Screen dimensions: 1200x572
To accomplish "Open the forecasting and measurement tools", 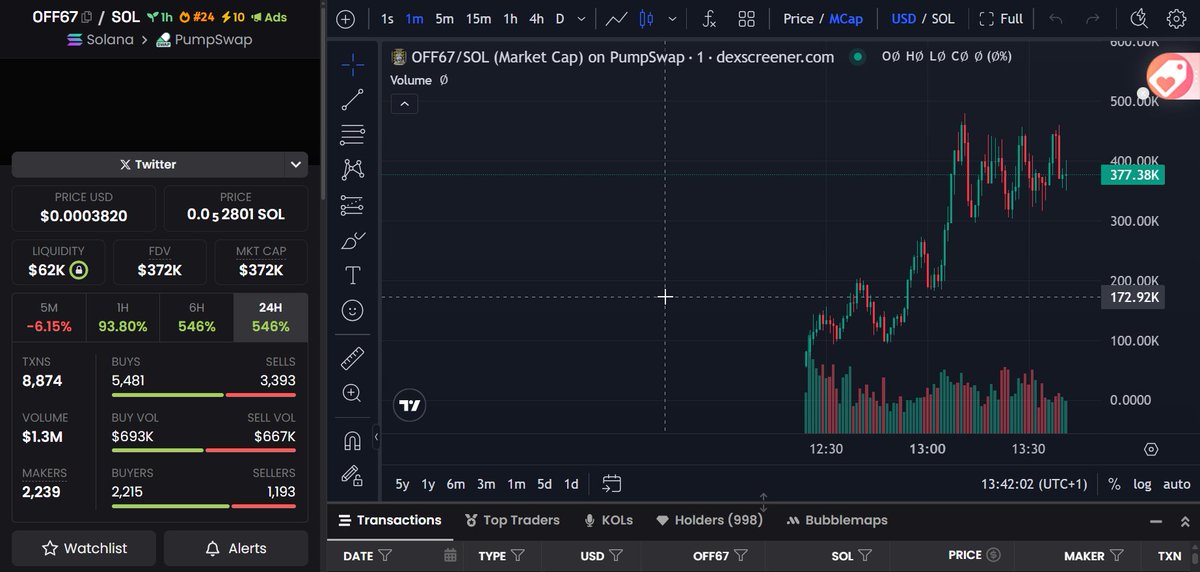I will click(x=352, y=205).
